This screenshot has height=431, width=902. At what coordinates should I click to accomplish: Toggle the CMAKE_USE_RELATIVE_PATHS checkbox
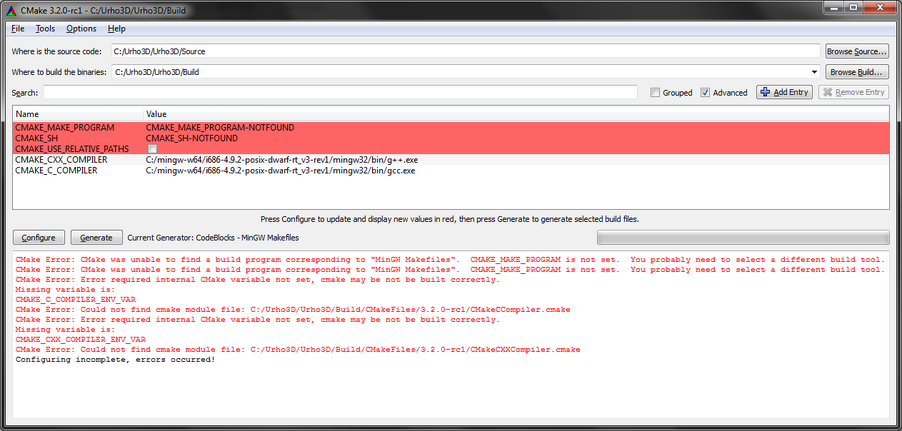pos(152,149)
